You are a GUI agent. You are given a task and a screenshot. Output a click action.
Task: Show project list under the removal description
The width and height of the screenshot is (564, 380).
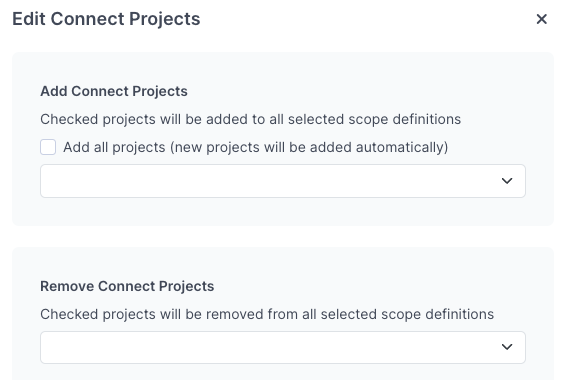click(x=283, y=347)
